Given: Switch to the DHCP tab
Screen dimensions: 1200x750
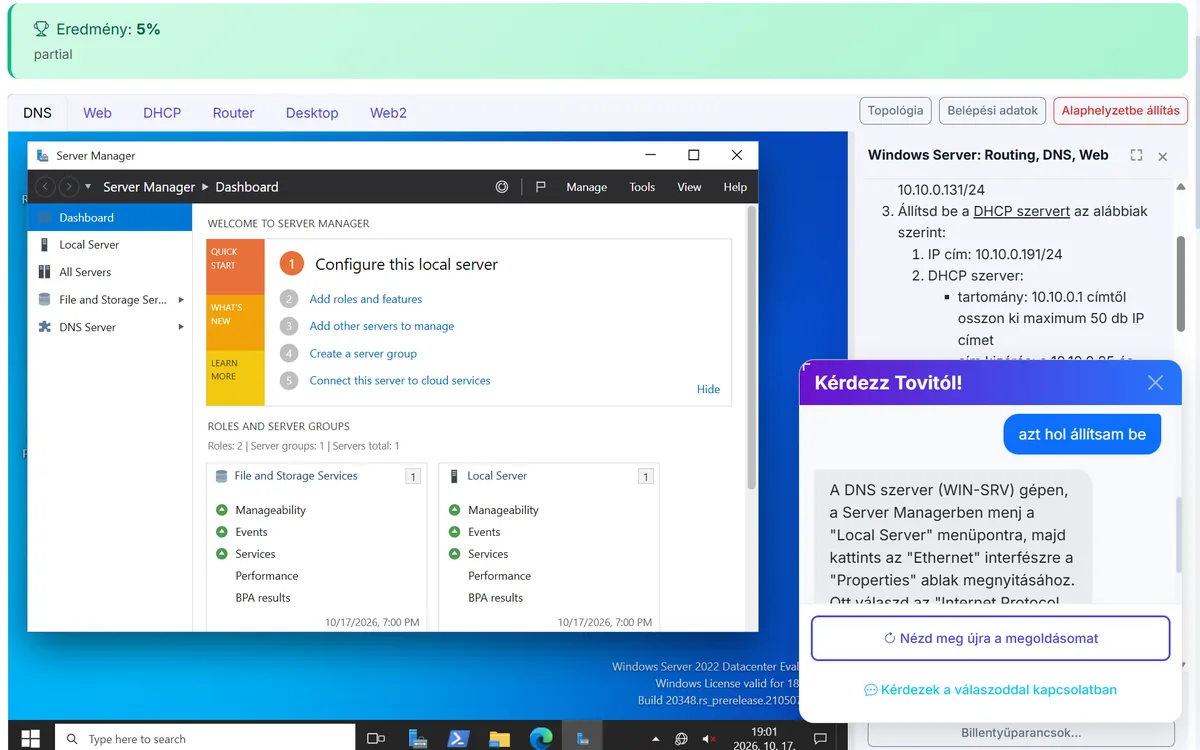Looking at the screenshot, I should click(162, 113).
